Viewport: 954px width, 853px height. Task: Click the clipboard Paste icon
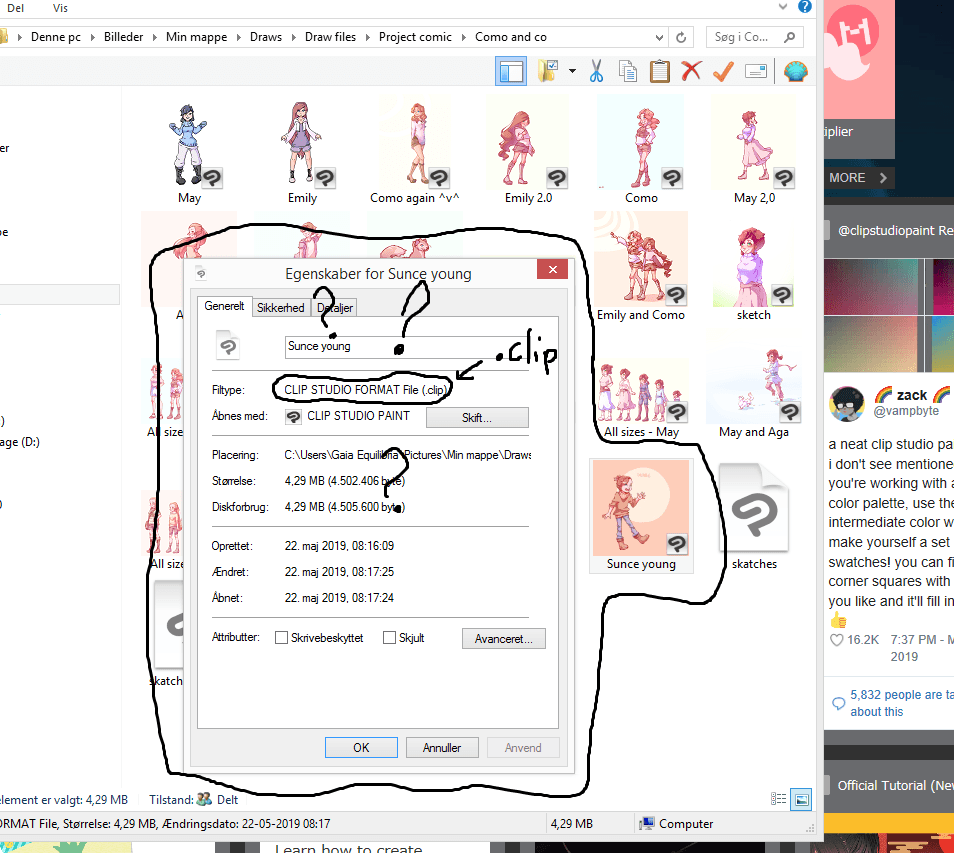tap(659, 72)
